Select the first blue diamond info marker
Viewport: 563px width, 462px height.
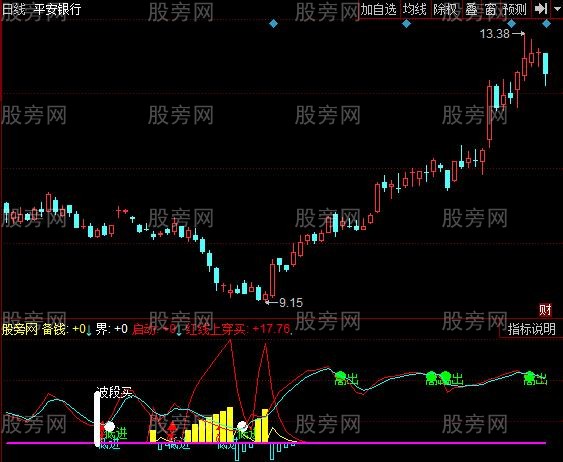point(273,24)
